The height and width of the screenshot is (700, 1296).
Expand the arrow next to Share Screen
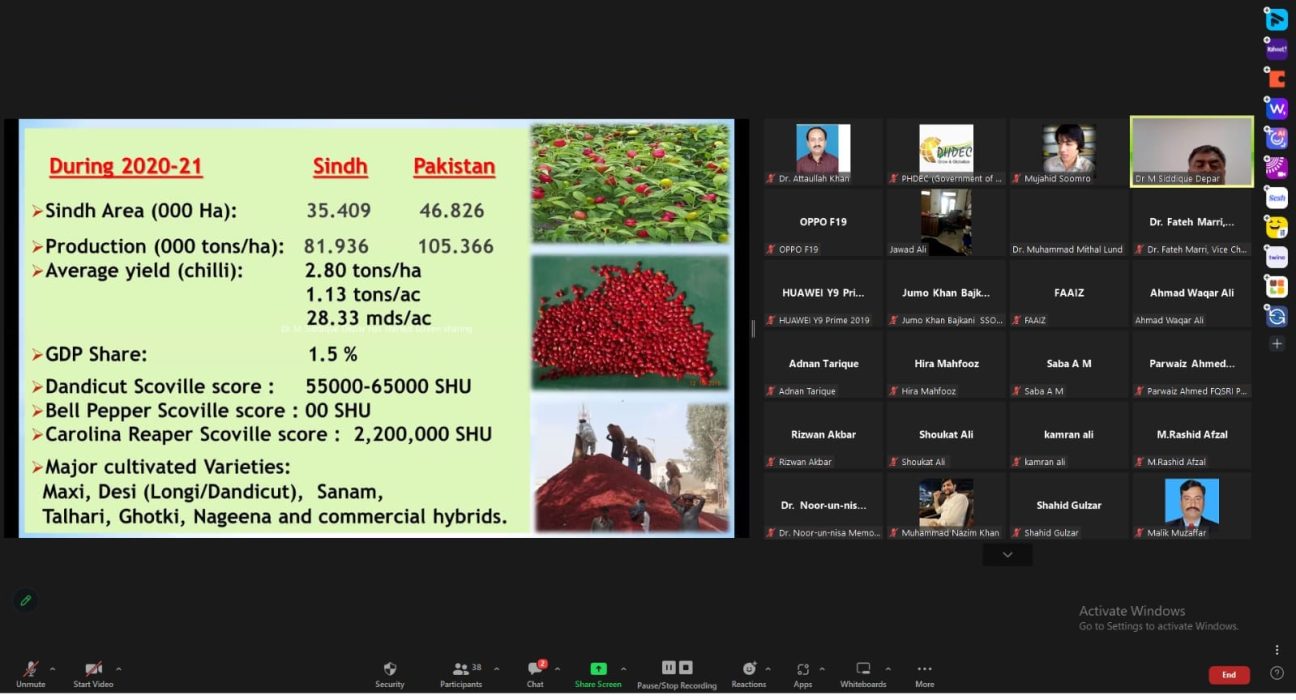[623, 669]
